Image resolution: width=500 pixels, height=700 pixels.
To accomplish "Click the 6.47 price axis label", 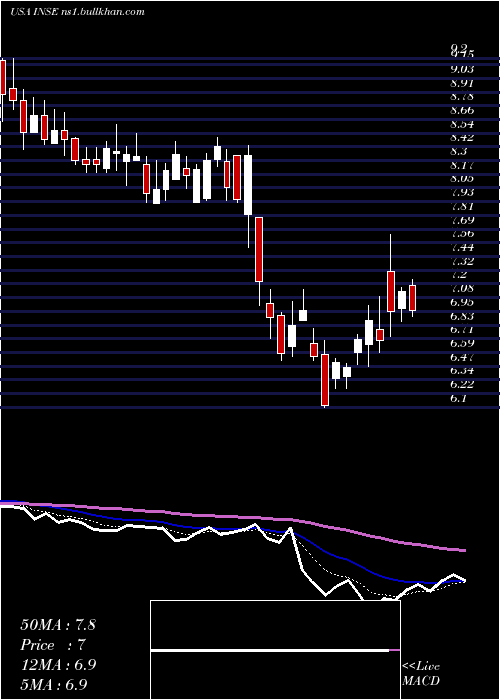I will (x=462, y=357).
